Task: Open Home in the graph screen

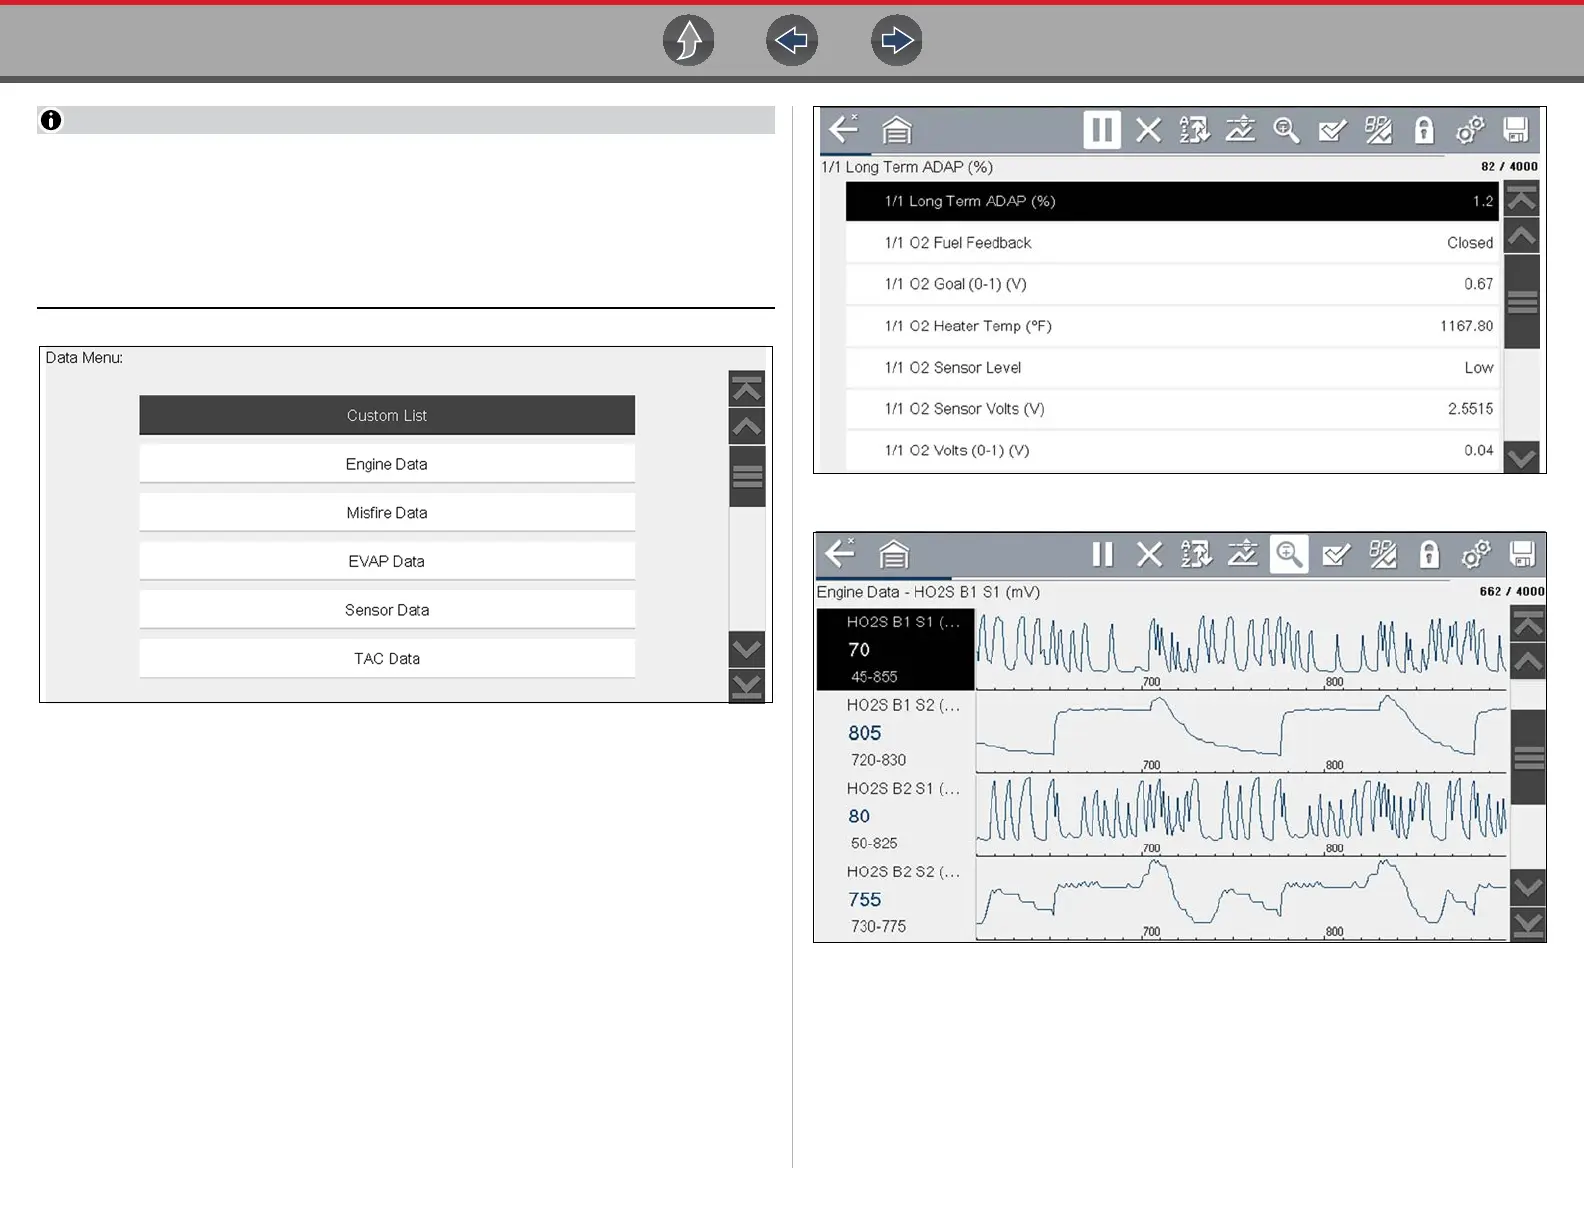Action: coord(894,555)
